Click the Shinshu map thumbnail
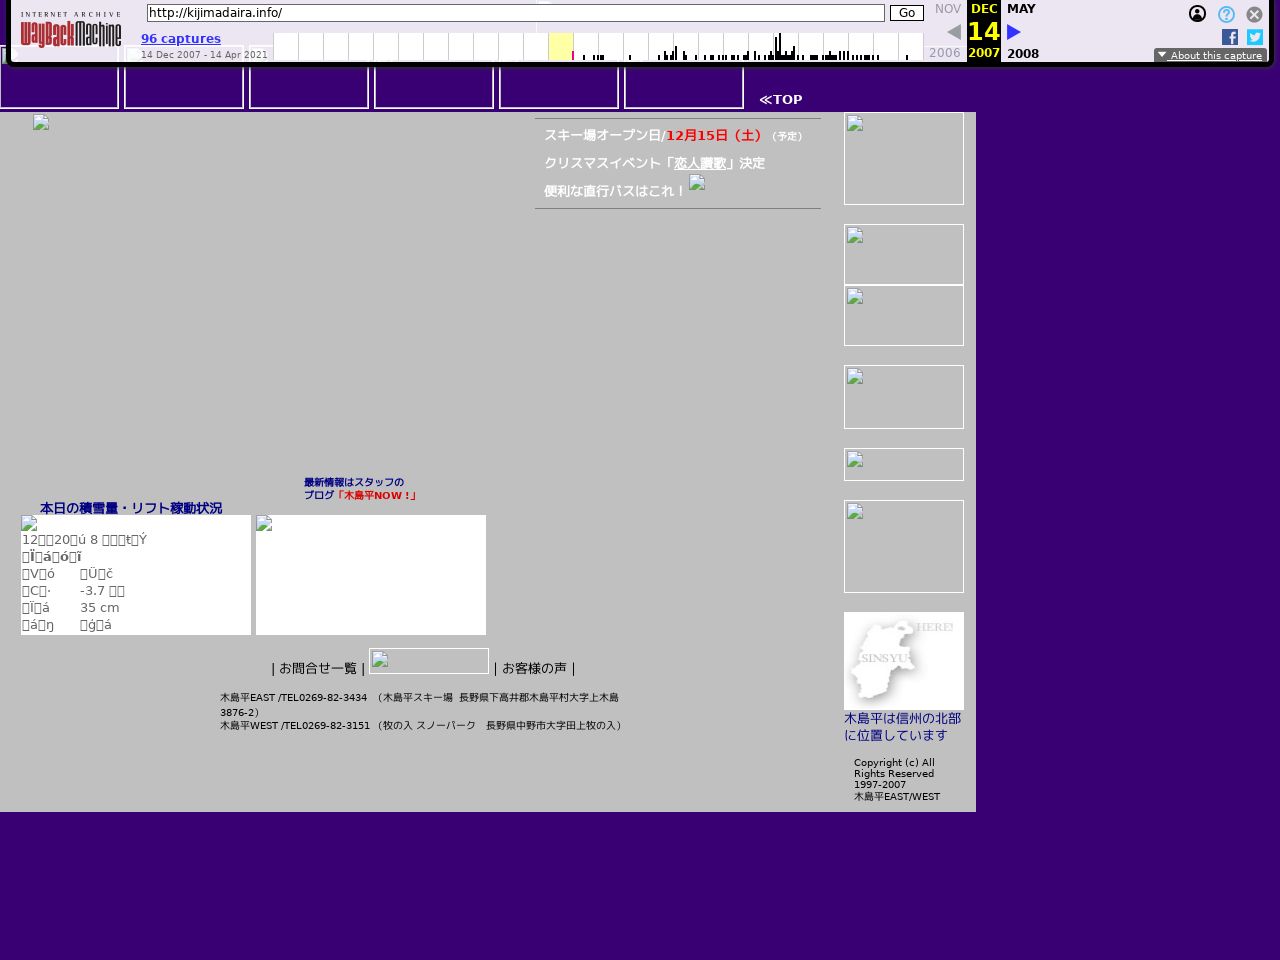 click(x=903, y=661)
